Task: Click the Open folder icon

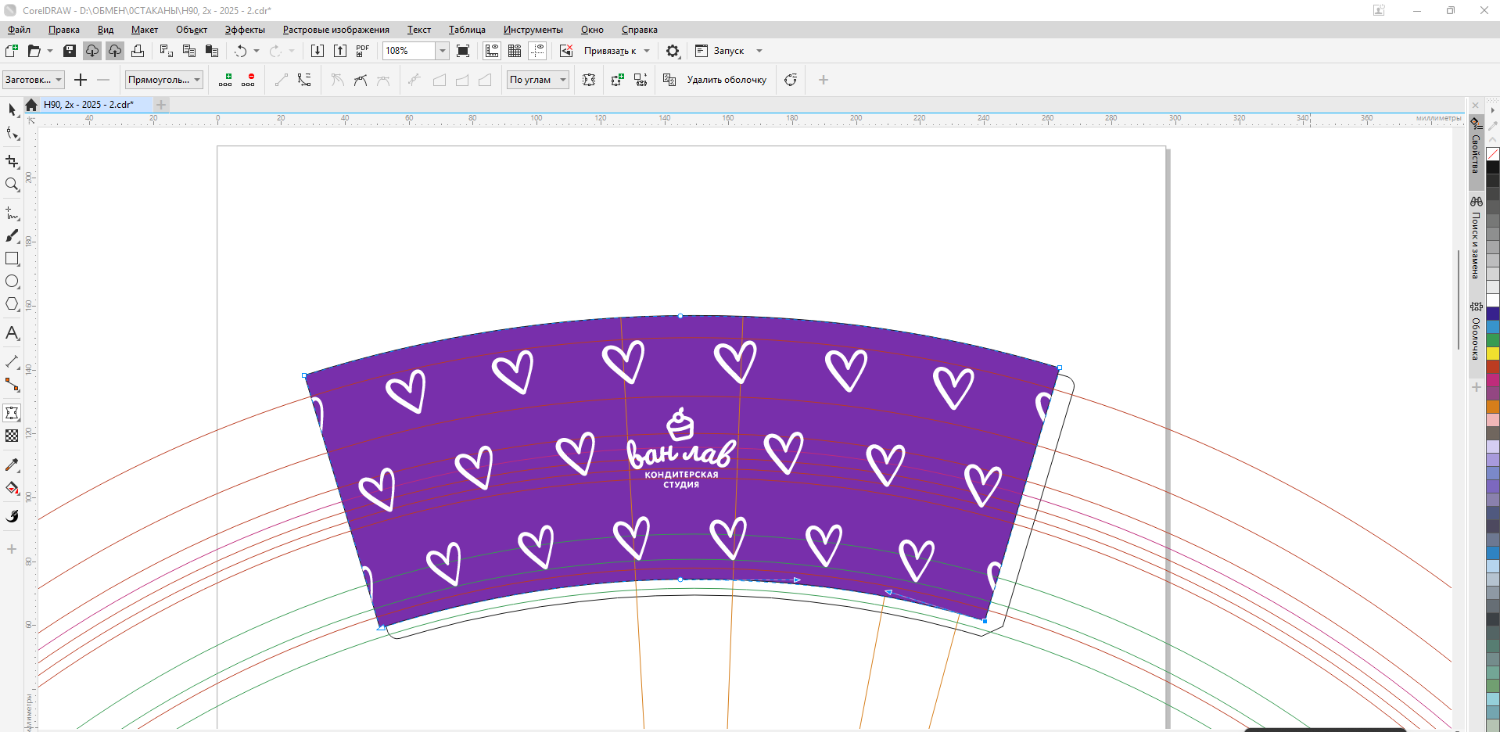Action: [34, 50]
